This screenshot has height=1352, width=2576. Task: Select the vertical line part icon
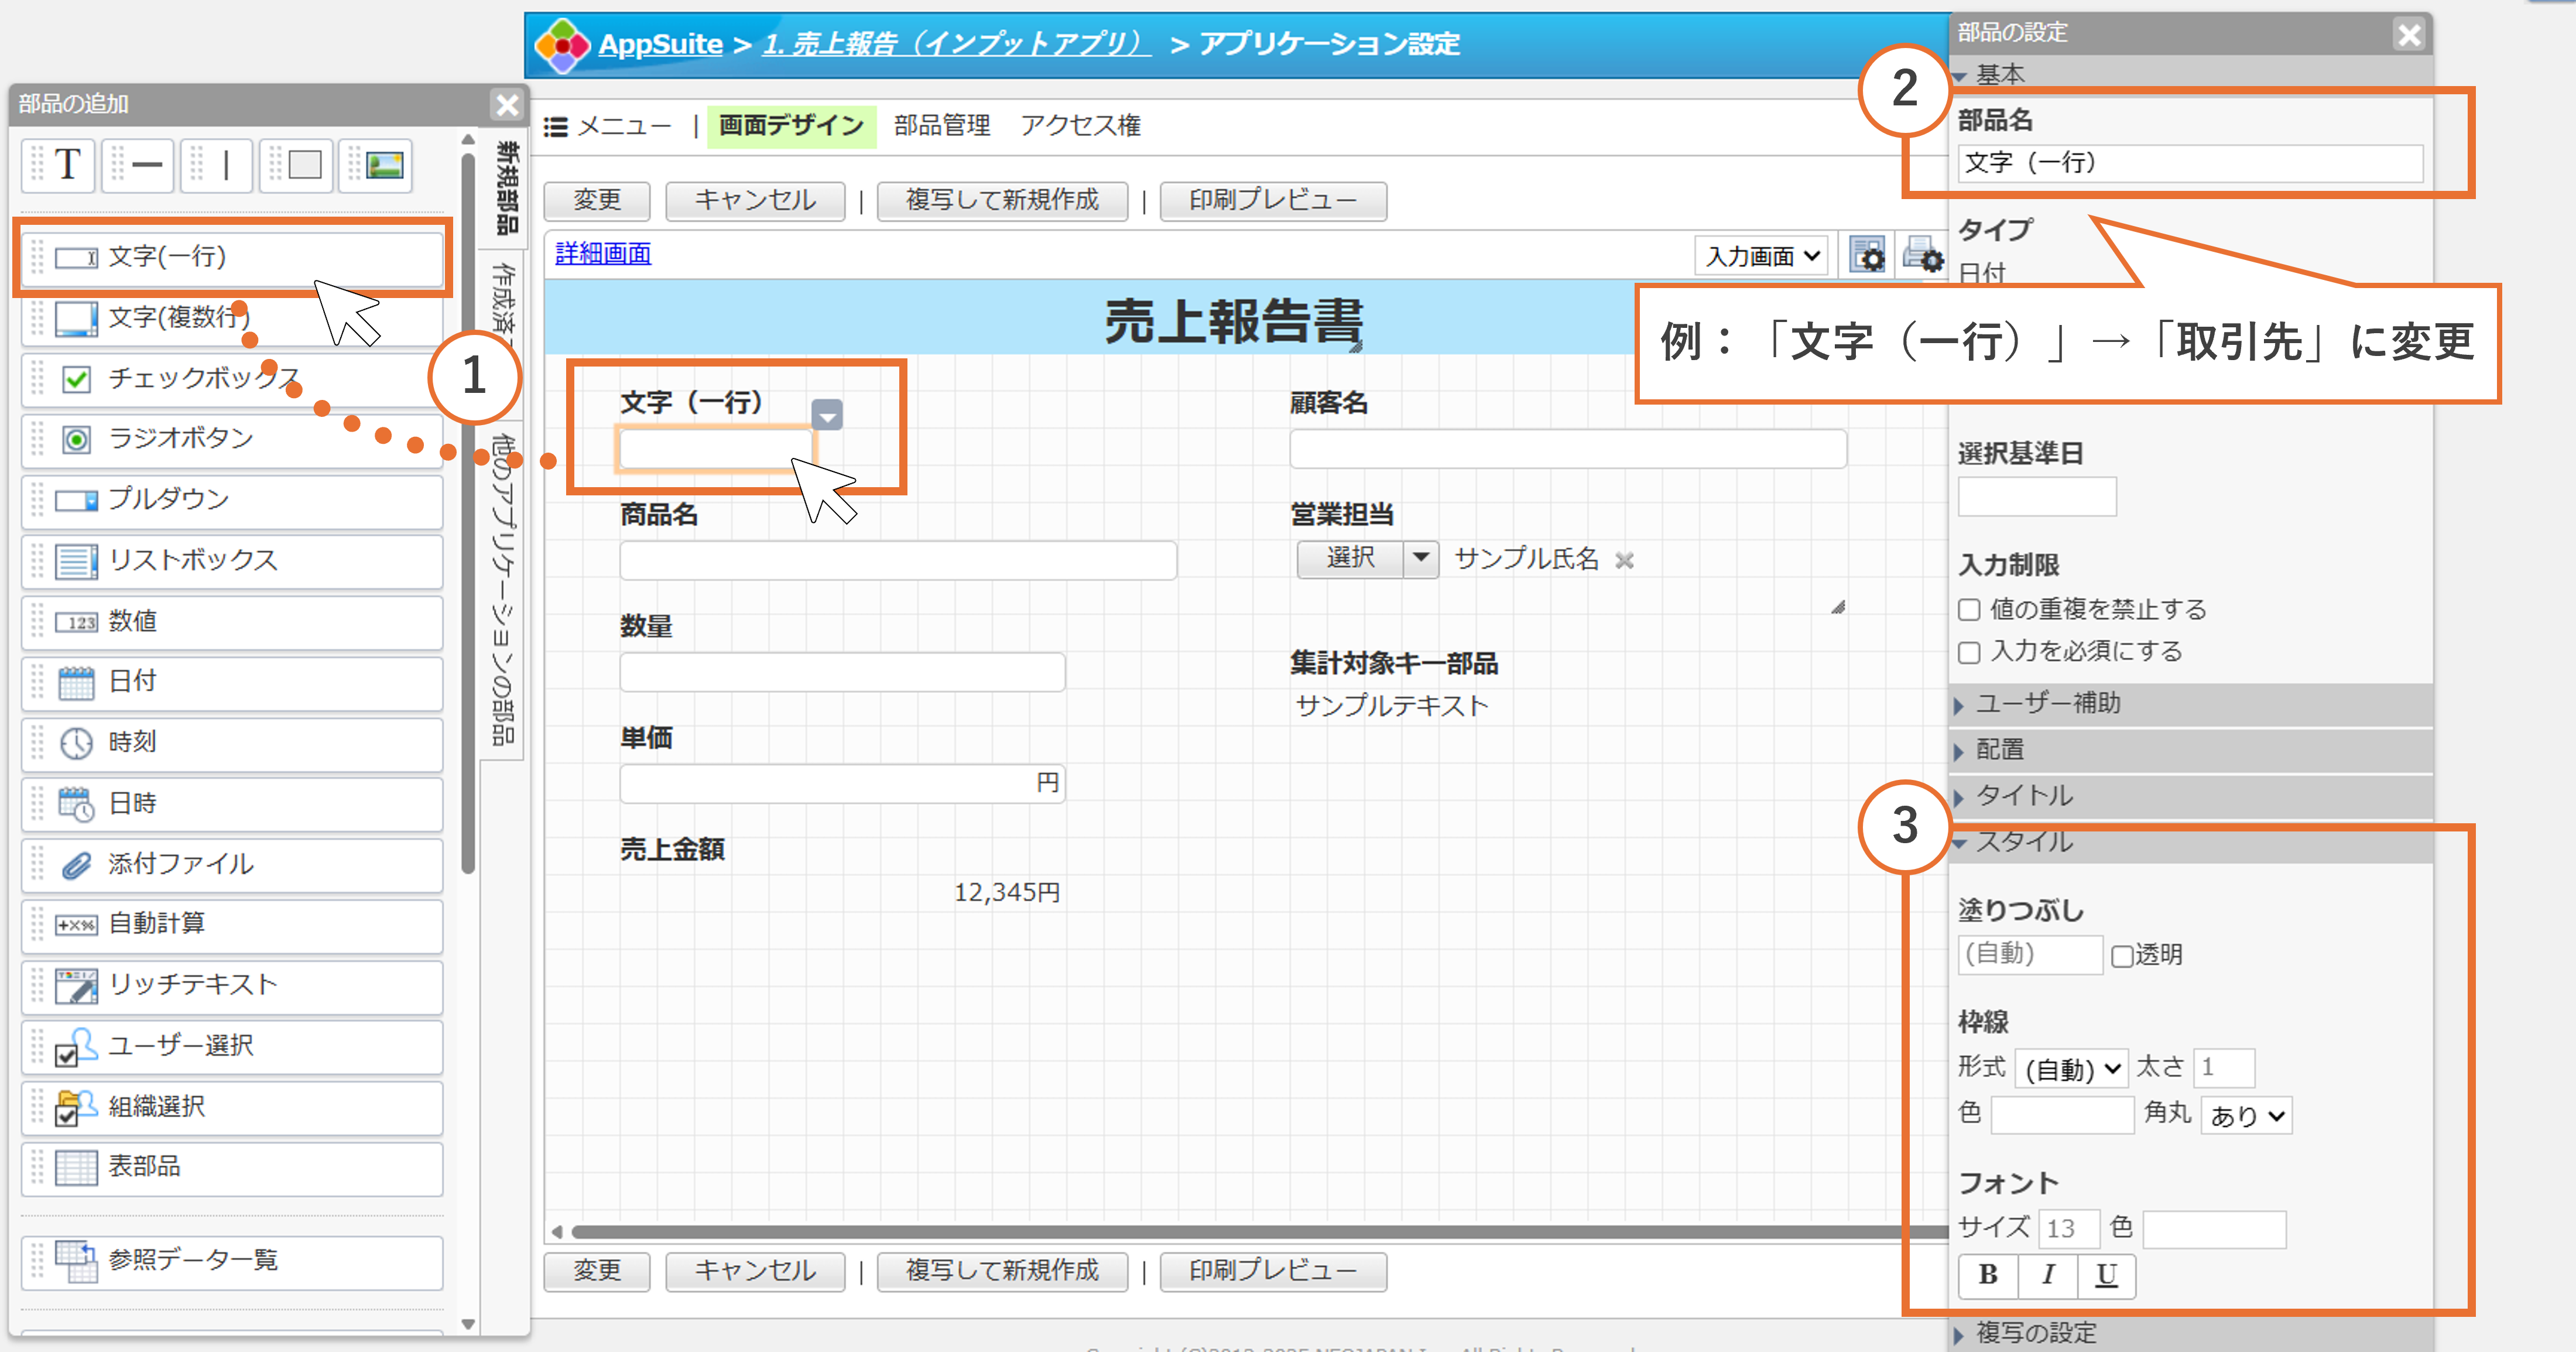(x=226, y=164)
